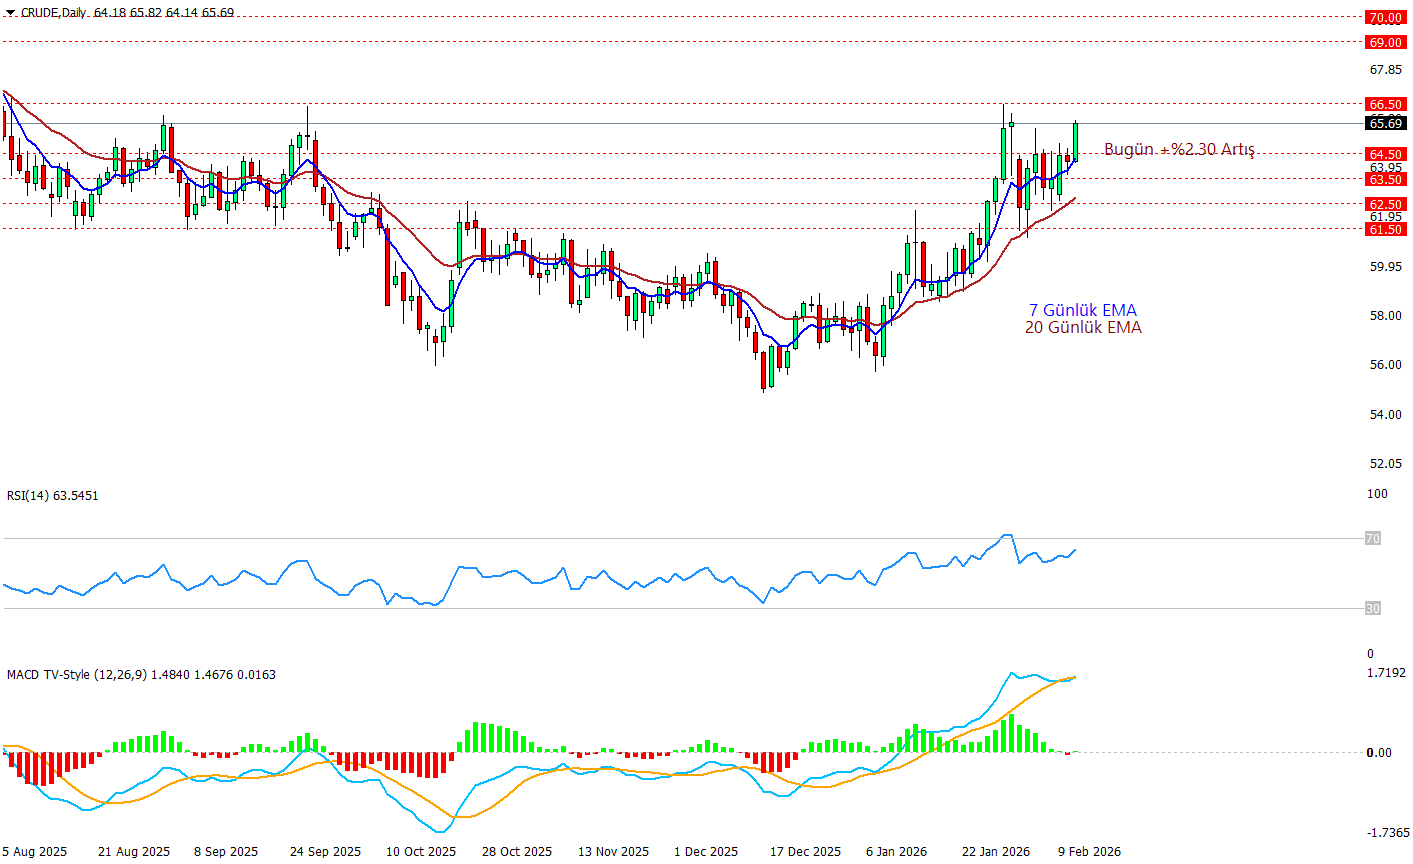The image size is (1413, 864).
Task: Click the RSI(14) indicator label
Action: tap(53, 496)
